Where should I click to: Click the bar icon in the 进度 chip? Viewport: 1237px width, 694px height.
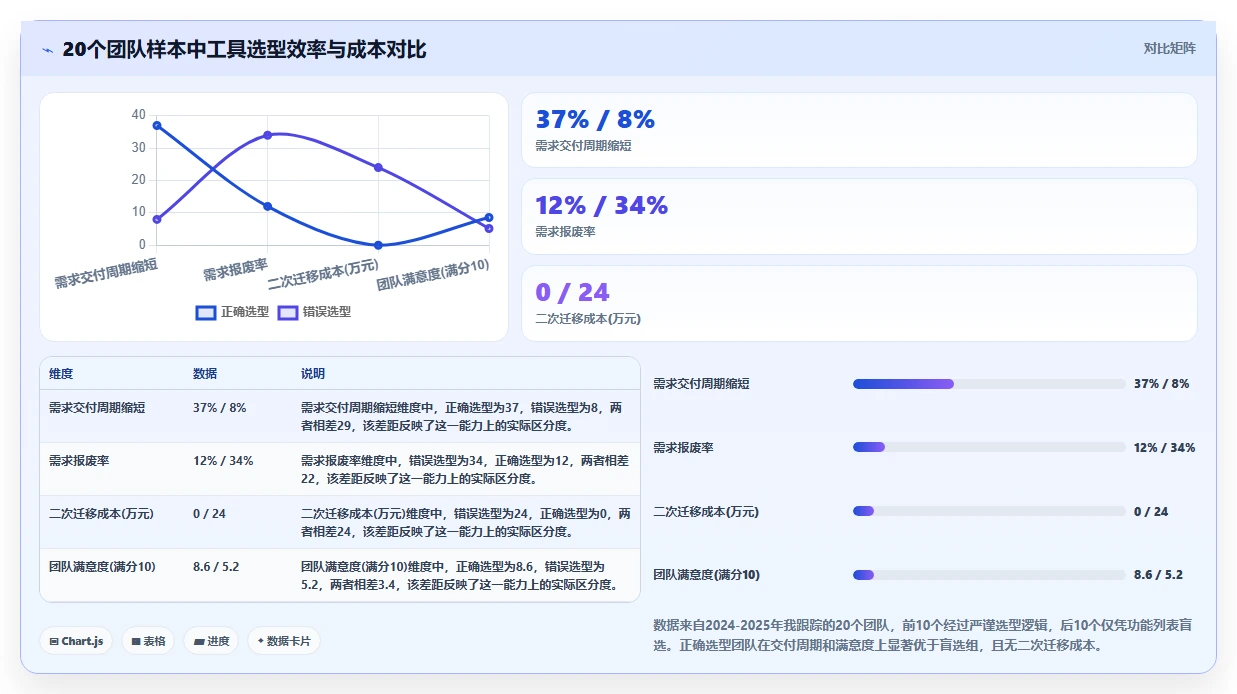tap(199, 641)
